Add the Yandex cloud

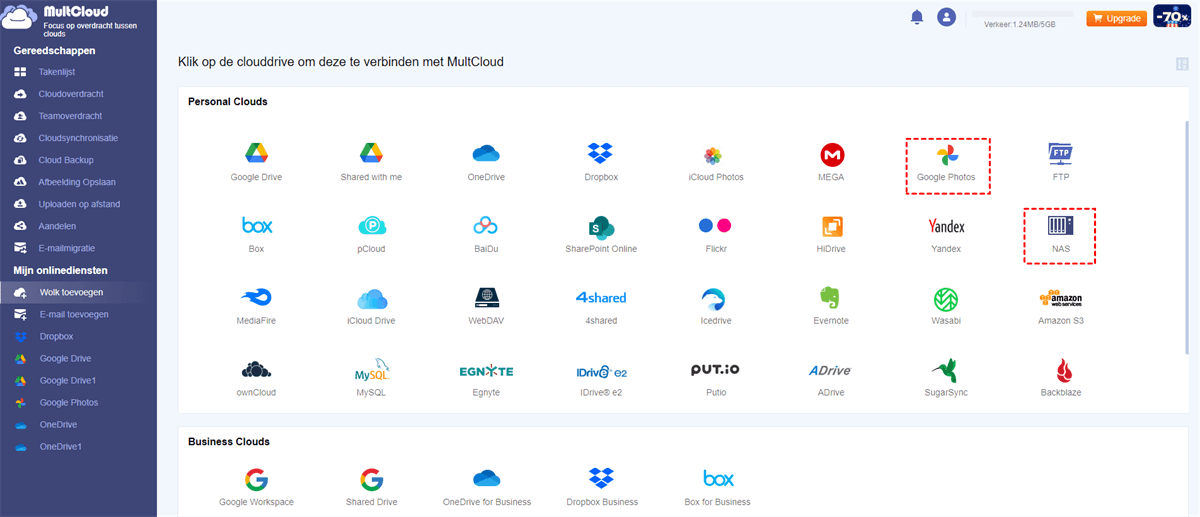(946, 226)
